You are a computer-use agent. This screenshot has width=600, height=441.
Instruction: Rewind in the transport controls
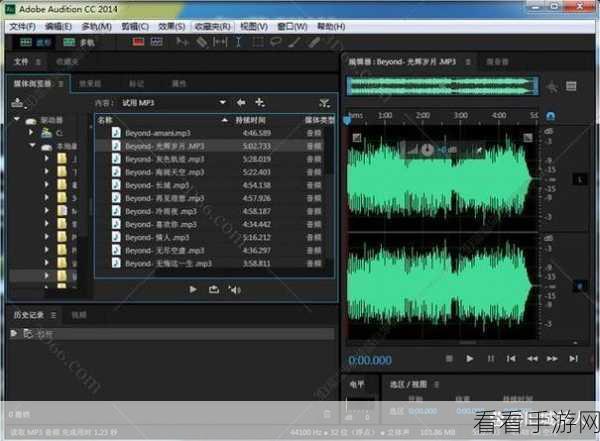pyautogui.click(x=532, y=359)
